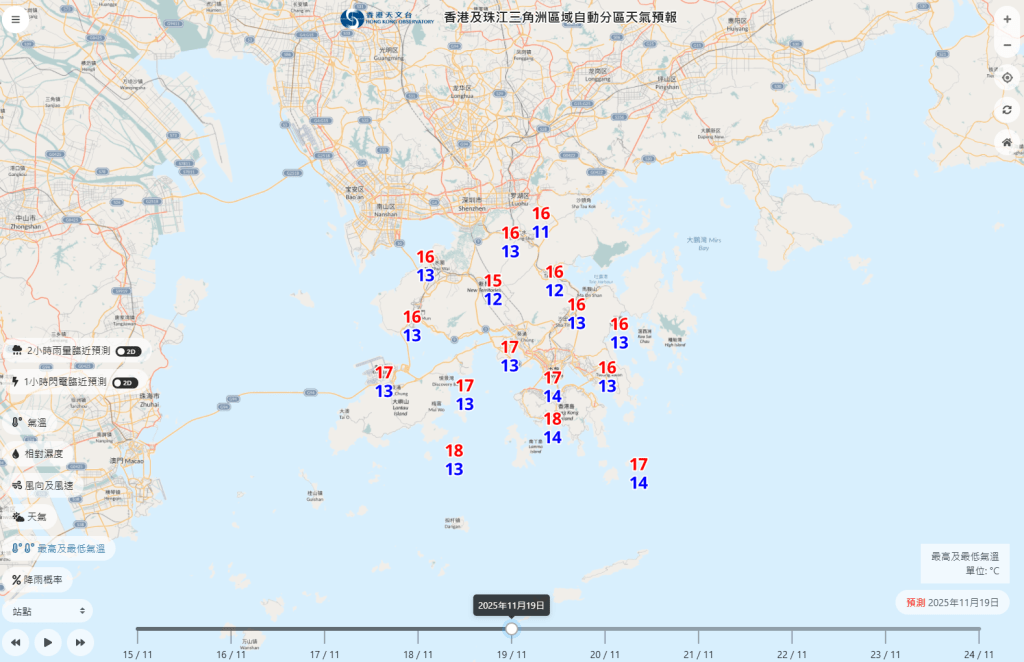1024x662 pixels.
Task: Select the 相對濕度 humidity droplet icon
Action: point(14,455)
